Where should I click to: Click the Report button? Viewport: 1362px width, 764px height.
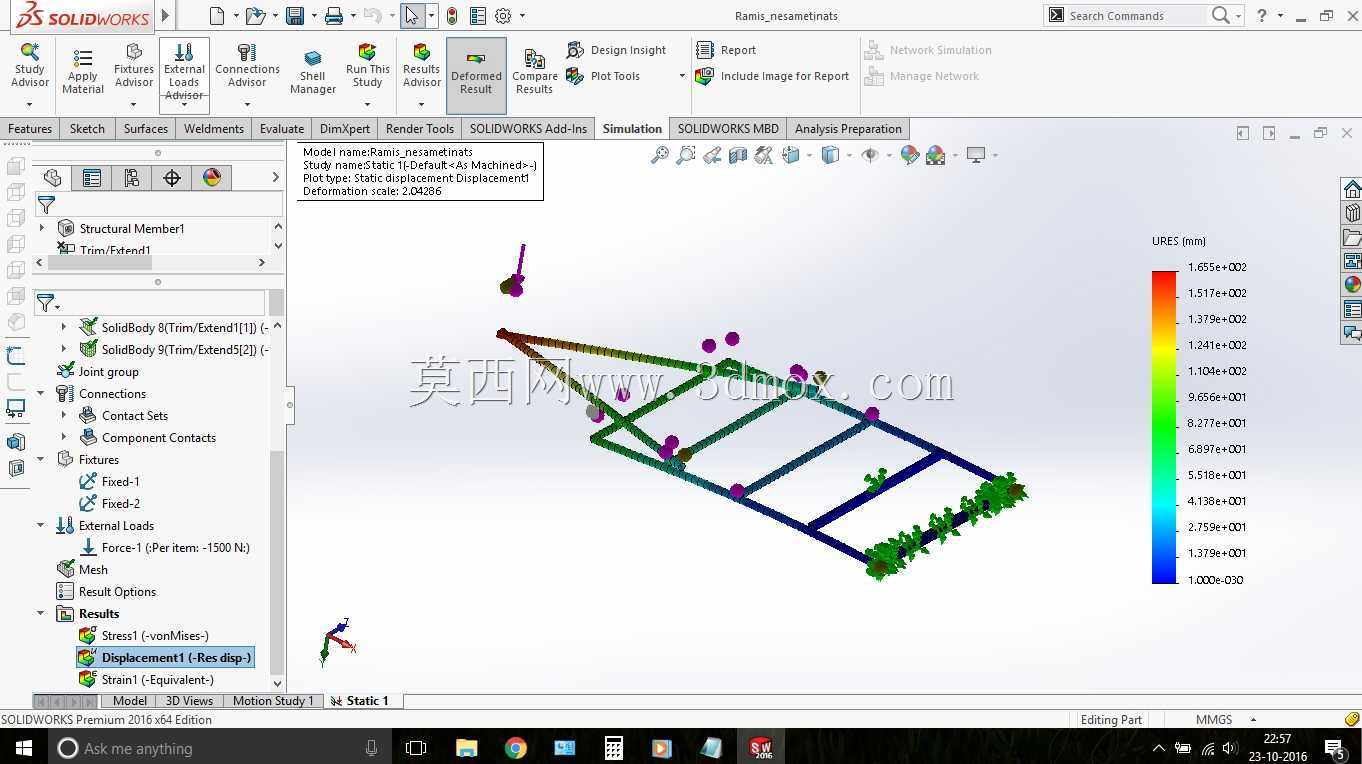[727, 50]
